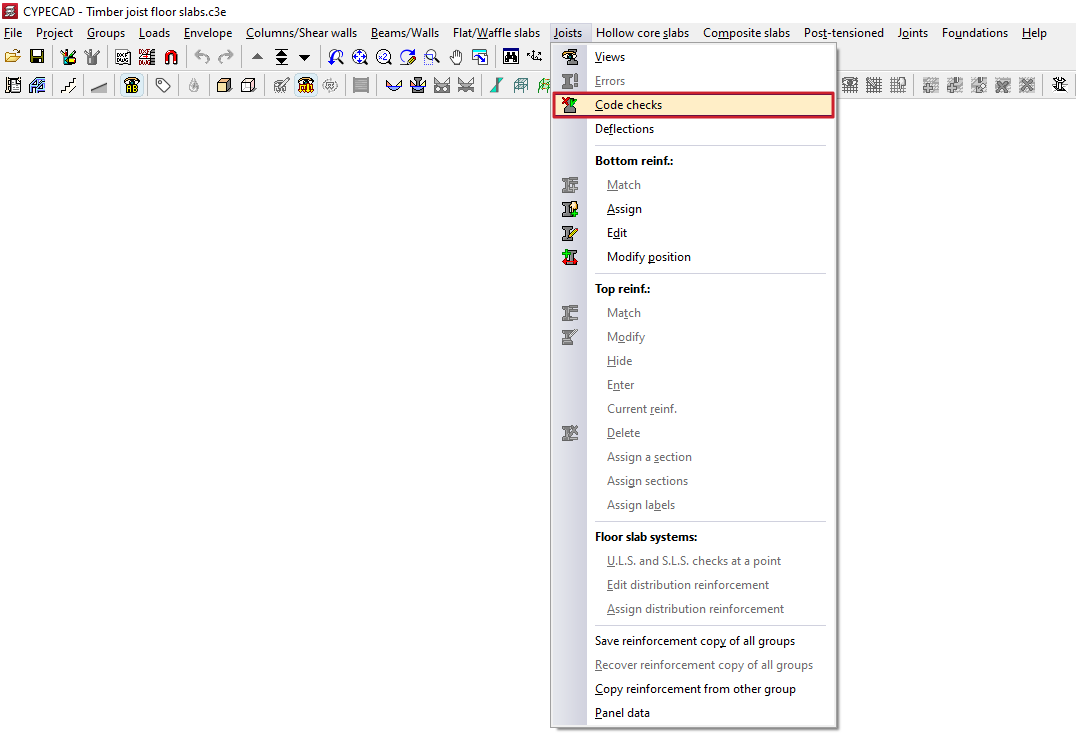Viewport: 1076px width, 754px height.
Task: Click the go-to-group double triangle icon
Action: pos(281,57)
